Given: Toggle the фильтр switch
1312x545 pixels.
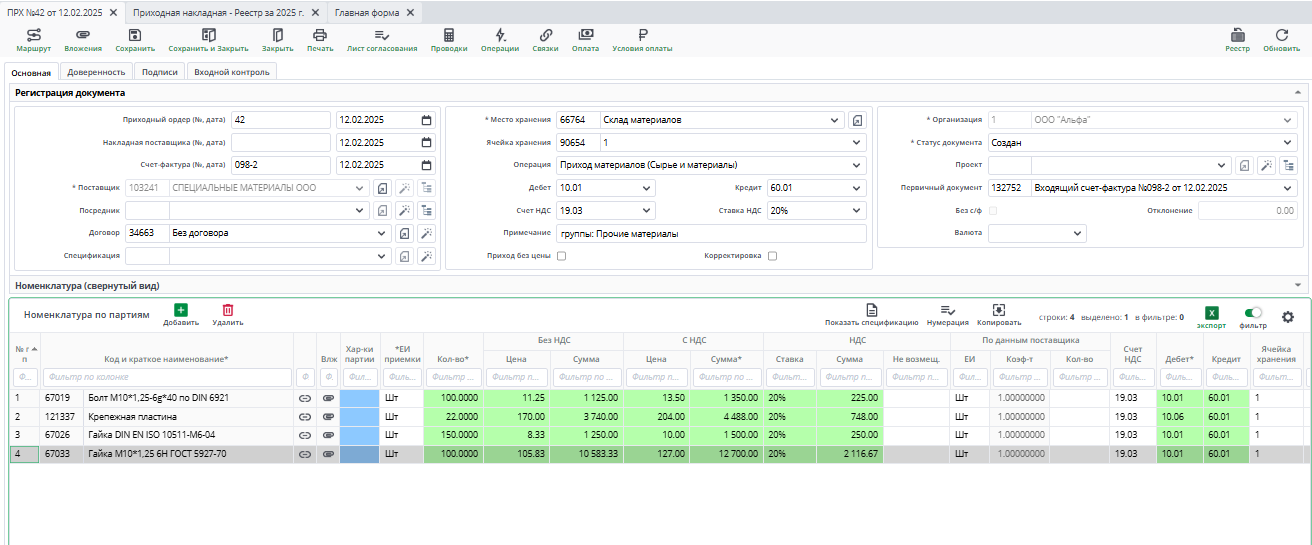Looking at the screenshot, I should pyautogui.click(x=1252, y=313).
